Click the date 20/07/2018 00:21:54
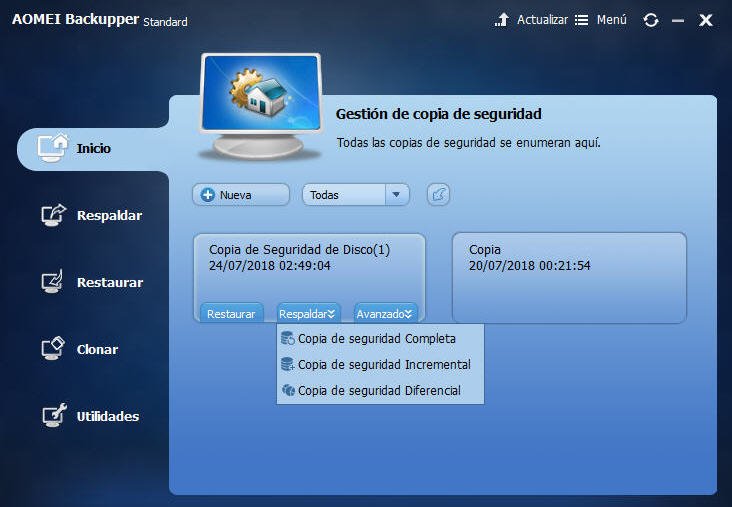Image resolution: width=732 pixels, height=507 pixels. 529,266
